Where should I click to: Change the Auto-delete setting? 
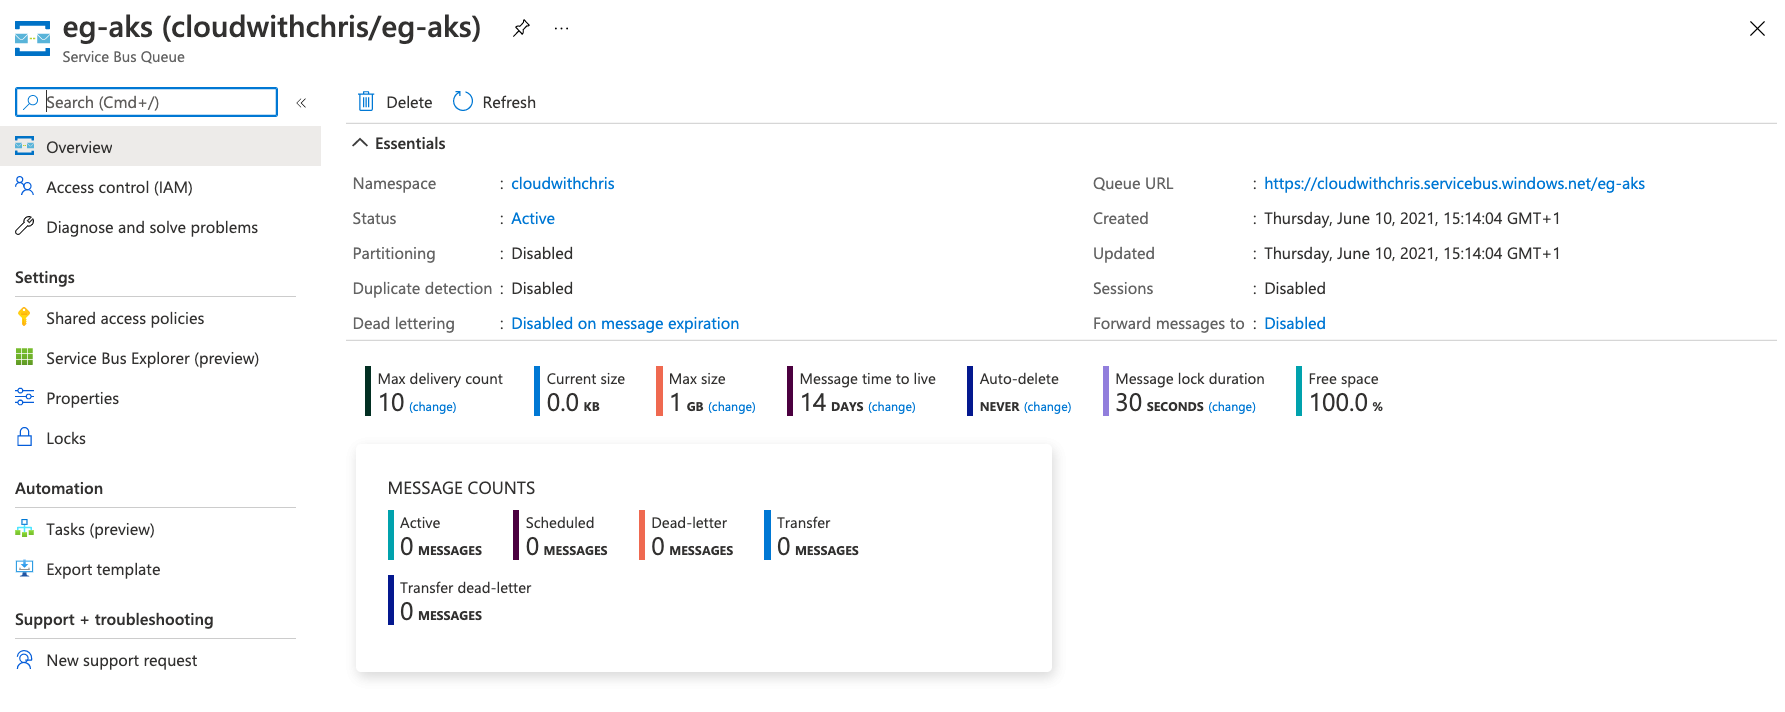[1047, 407]
